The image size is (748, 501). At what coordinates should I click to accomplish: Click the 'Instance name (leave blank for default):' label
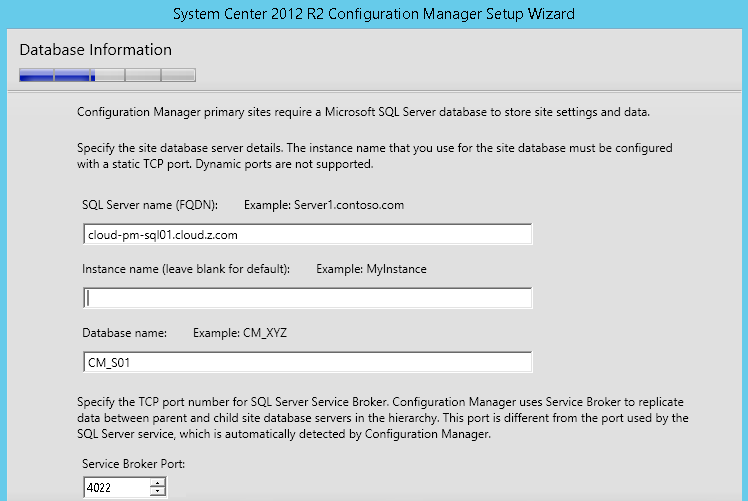tap(186, 269)
